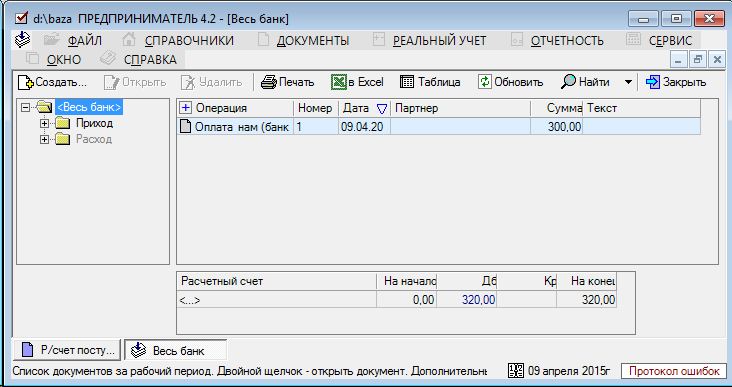The width and height of the screenshot is (732, 387).
Task: Click the plus icon in Операция header
Action: pos(186,108)
